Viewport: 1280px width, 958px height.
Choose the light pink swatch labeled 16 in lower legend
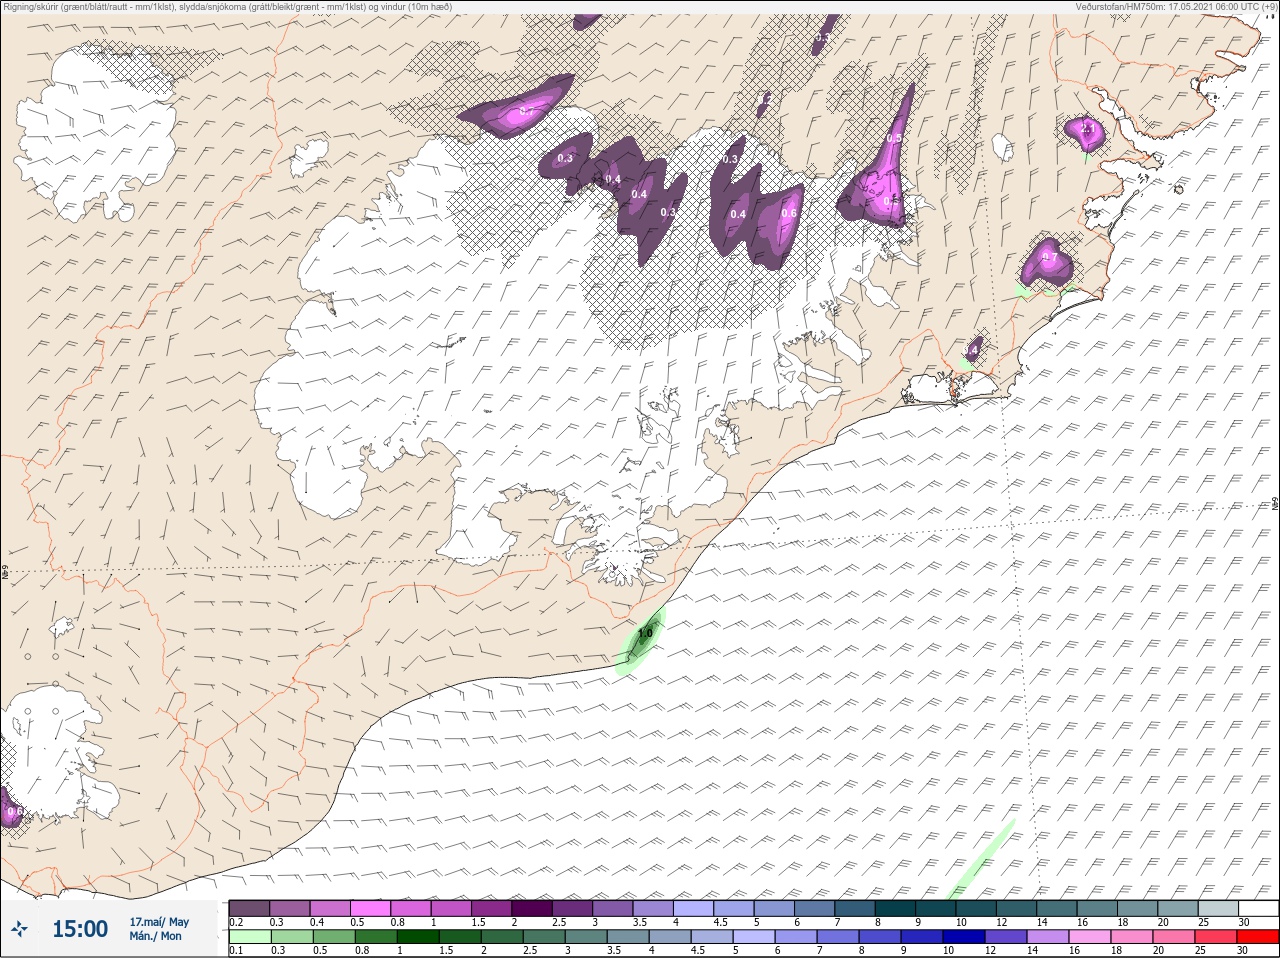[x=1091, y=937]
